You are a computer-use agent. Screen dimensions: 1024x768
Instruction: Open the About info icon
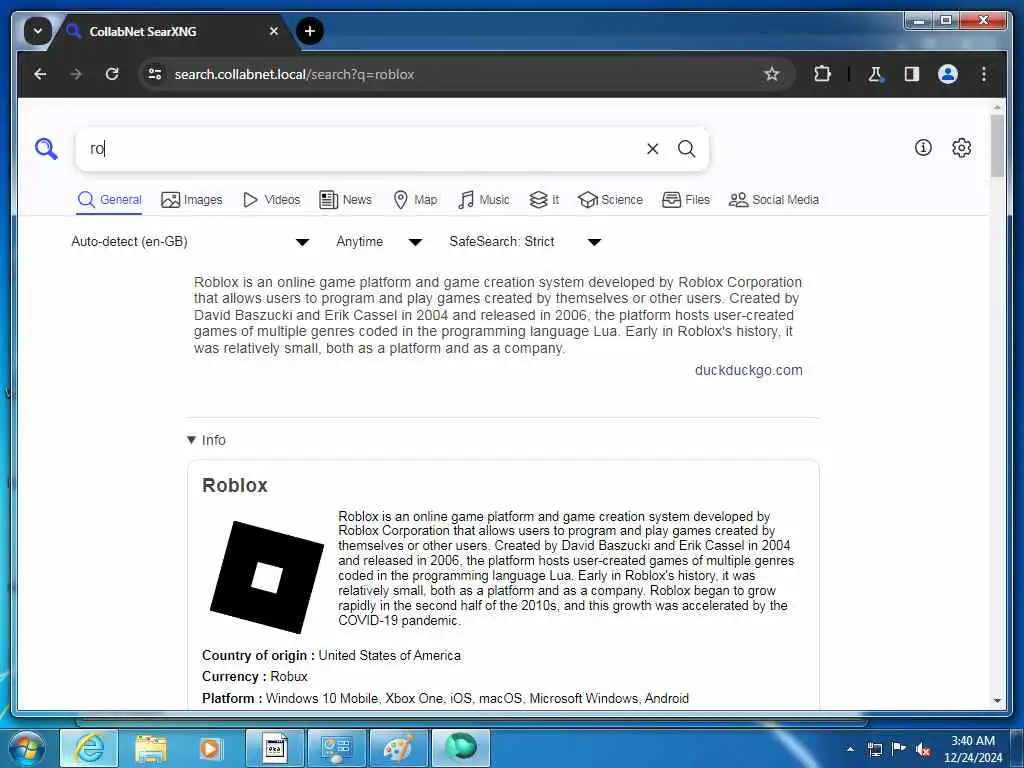coord(923,148)
